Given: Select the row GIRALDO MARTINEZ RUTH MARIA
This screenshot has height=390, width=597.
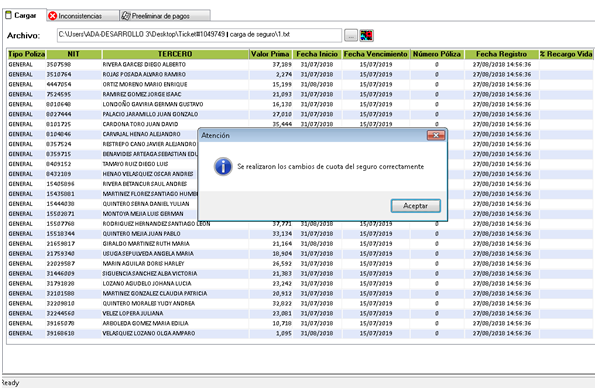Looking at the screenshot, I should (x=300, y=243).
